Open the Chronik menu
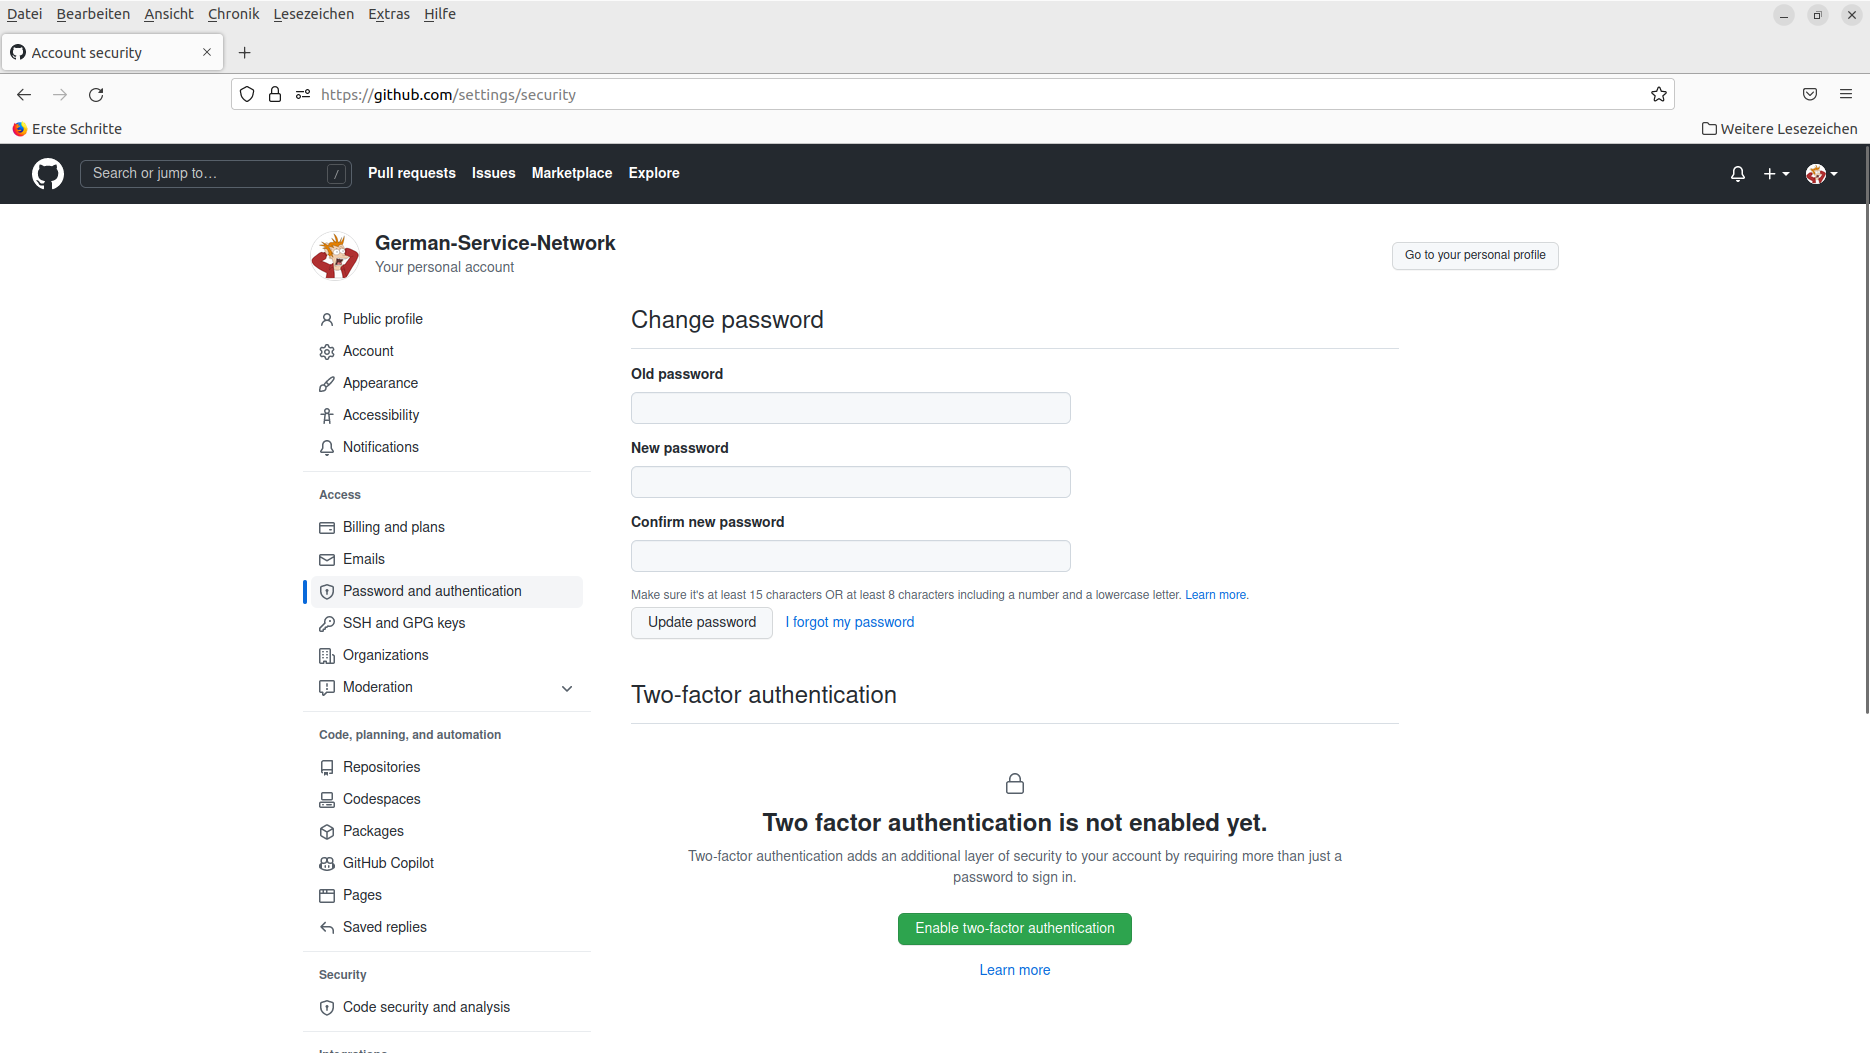Viewport: 1870px width, 1053px height. point(233,14)
